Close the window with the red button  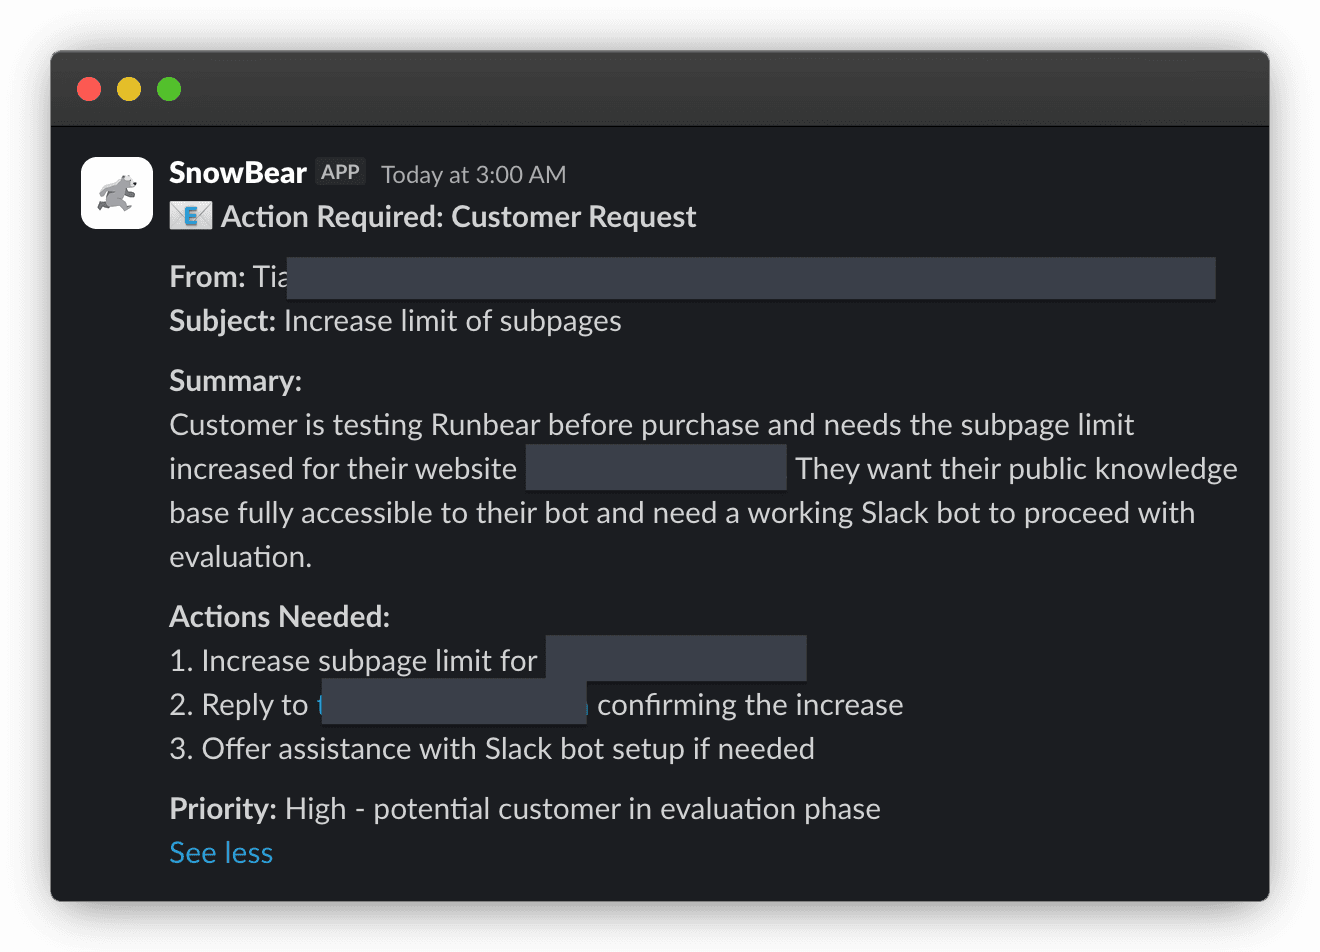(x=89, y=89)
